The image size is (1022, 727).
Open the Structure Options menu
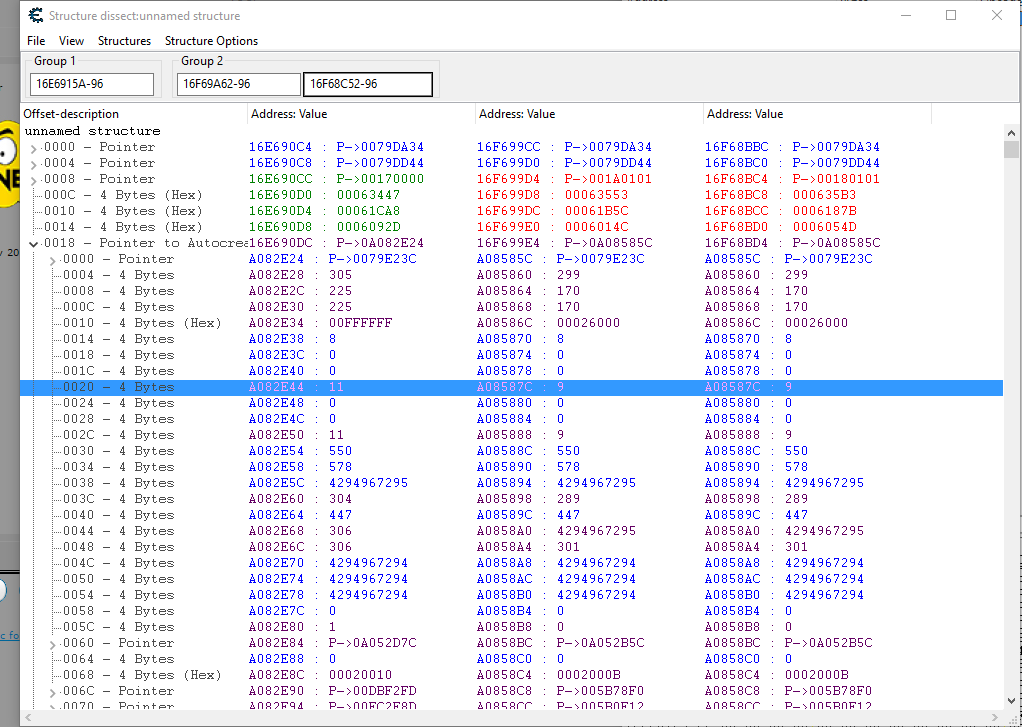point(211,40)
